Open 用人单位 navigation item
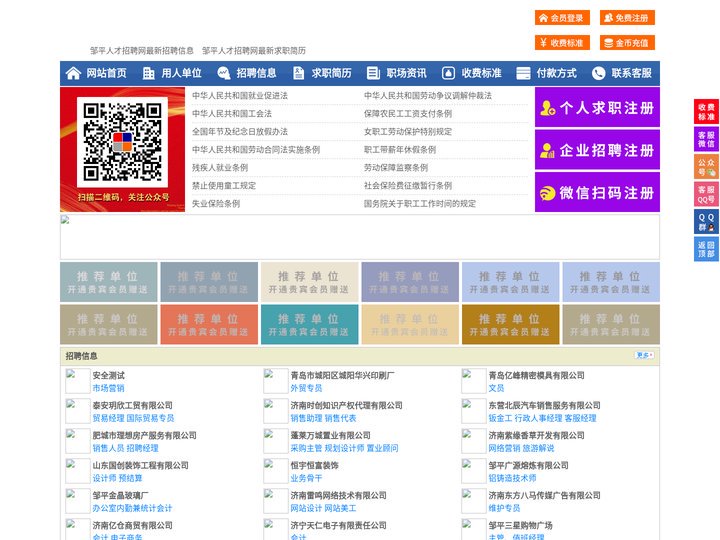 coord(181,73)
